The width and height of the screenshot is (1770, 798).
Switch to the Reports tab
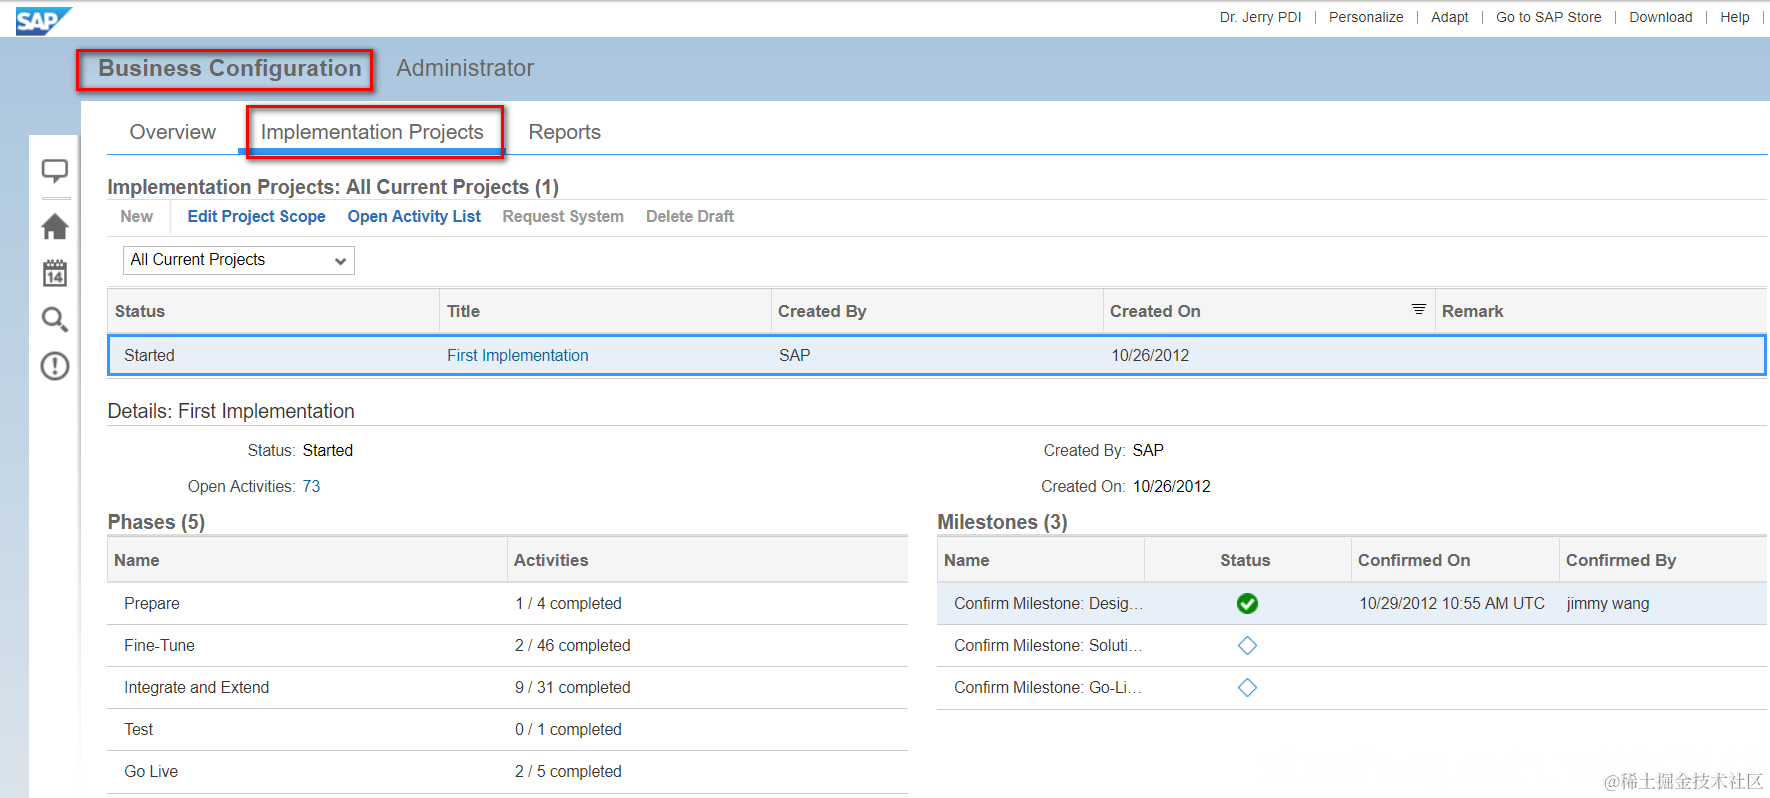coord(564,132)
